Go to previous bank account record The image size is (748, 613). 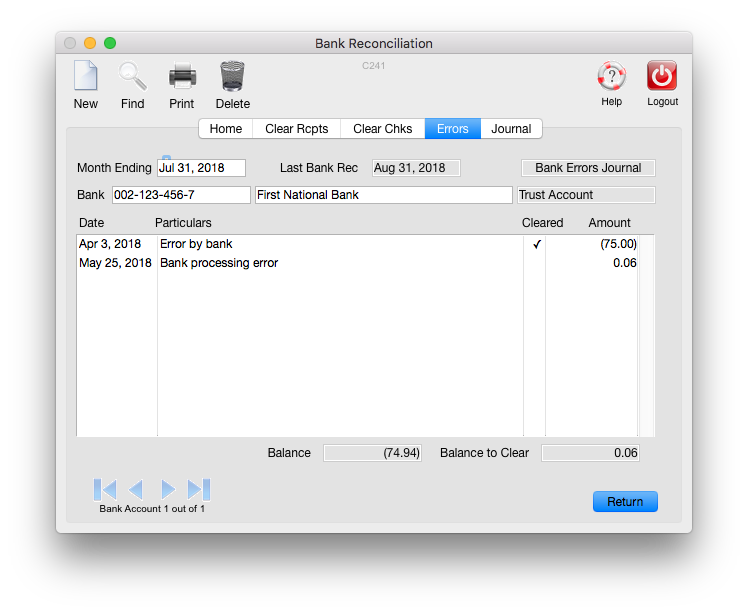(136, 489)
